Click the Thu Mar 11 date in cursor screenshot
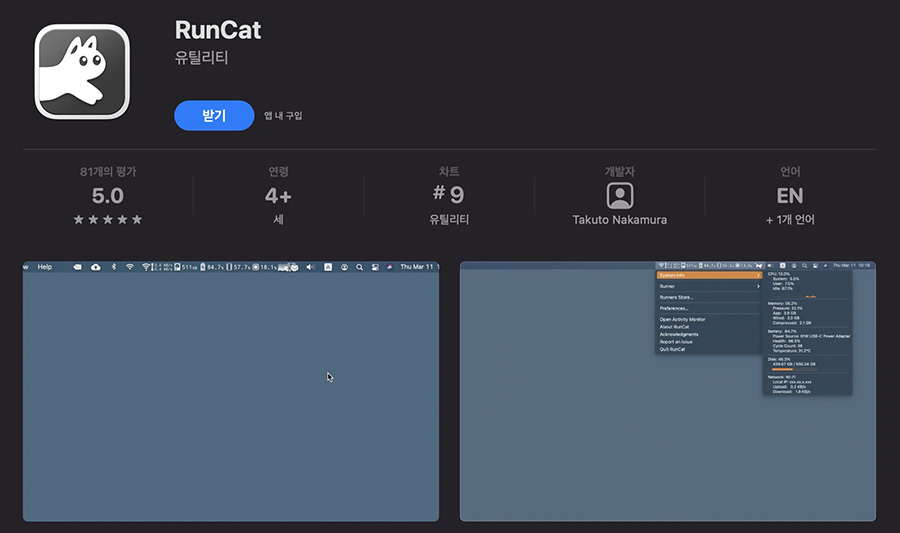This screenshot has width=900, height=533. (417, 267)
